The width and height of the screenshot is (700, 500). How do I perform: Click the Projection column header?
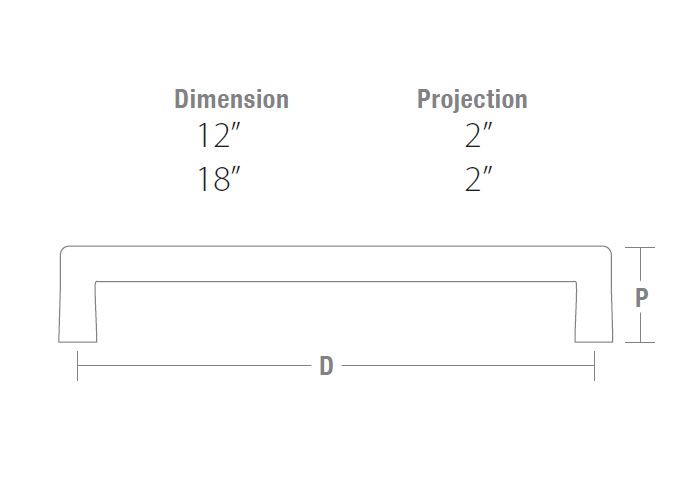[472, 99]
